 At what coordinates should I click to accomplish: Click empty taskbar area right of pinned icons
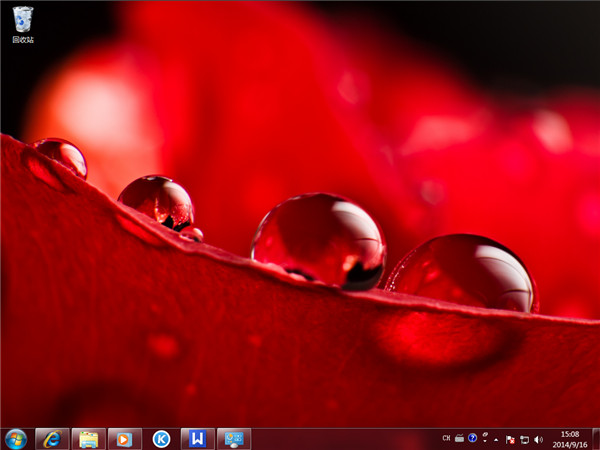340,439
